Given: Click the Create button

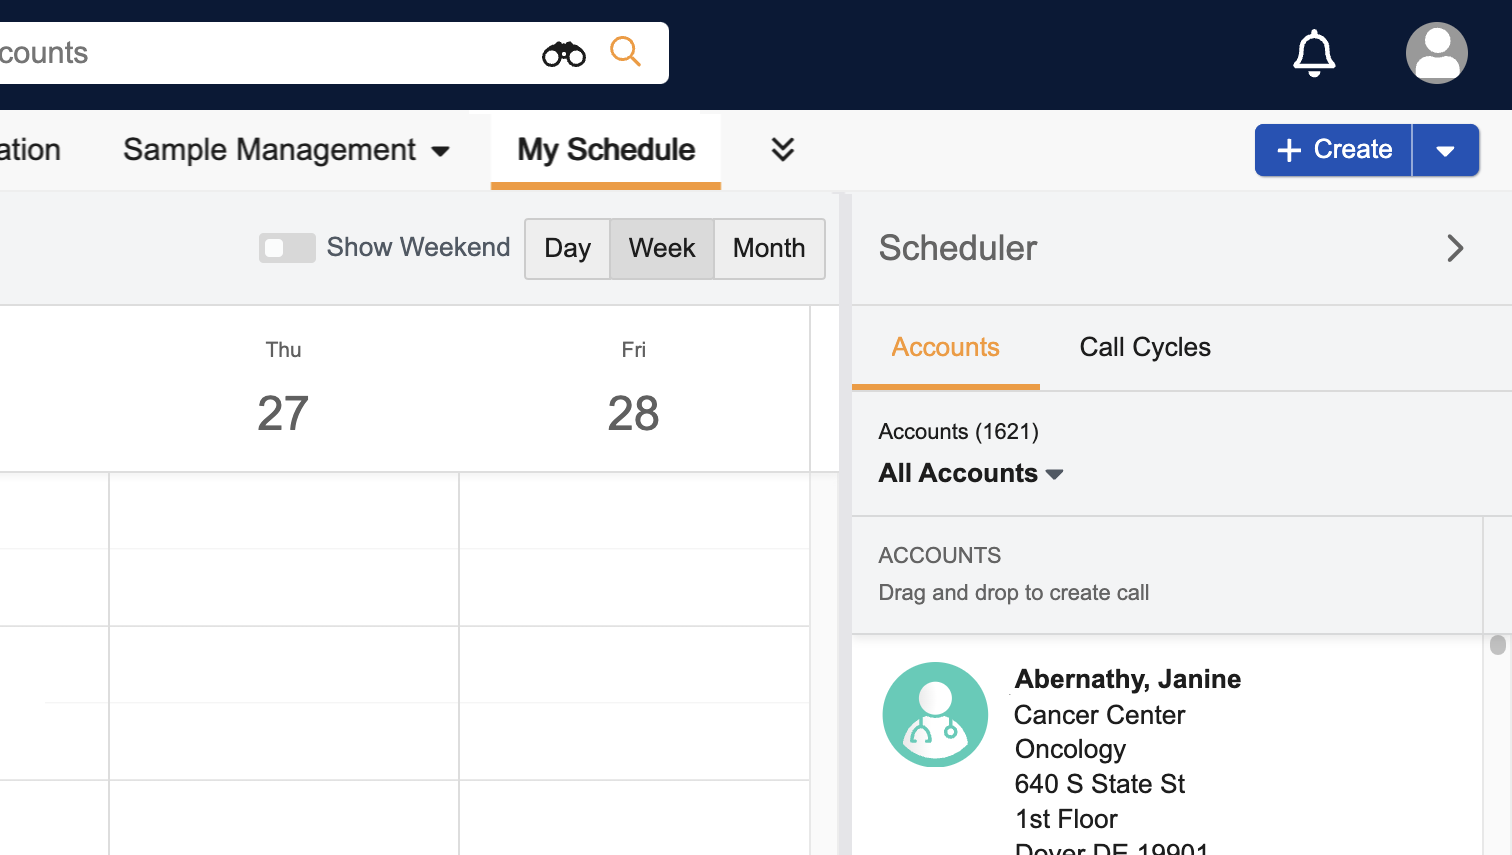Looking at the screenshot, I should tap(1334, 150).
